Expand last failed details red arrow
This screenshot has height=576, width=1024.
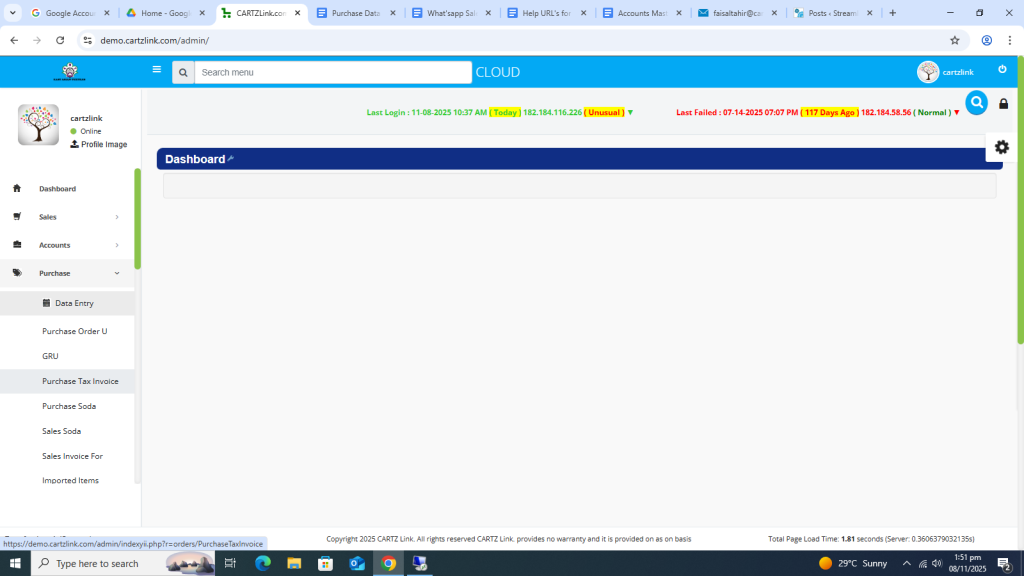957,113
